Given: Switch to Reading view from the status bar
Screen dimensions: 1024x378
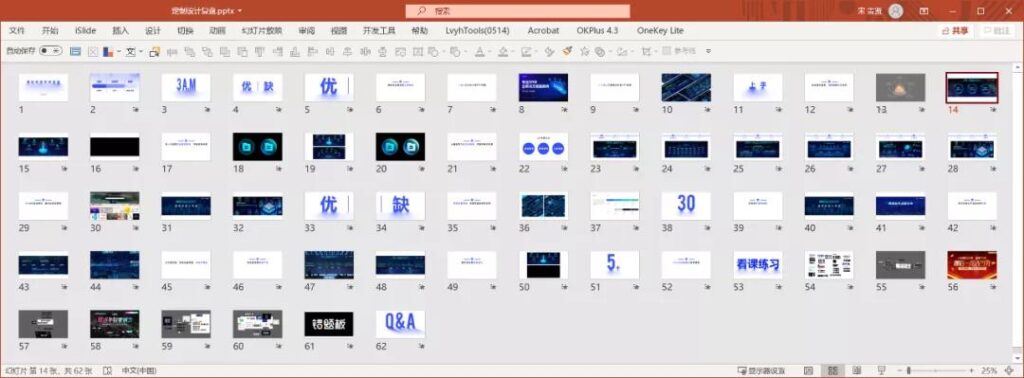Looking at the screenshot, I should point(857,371).
